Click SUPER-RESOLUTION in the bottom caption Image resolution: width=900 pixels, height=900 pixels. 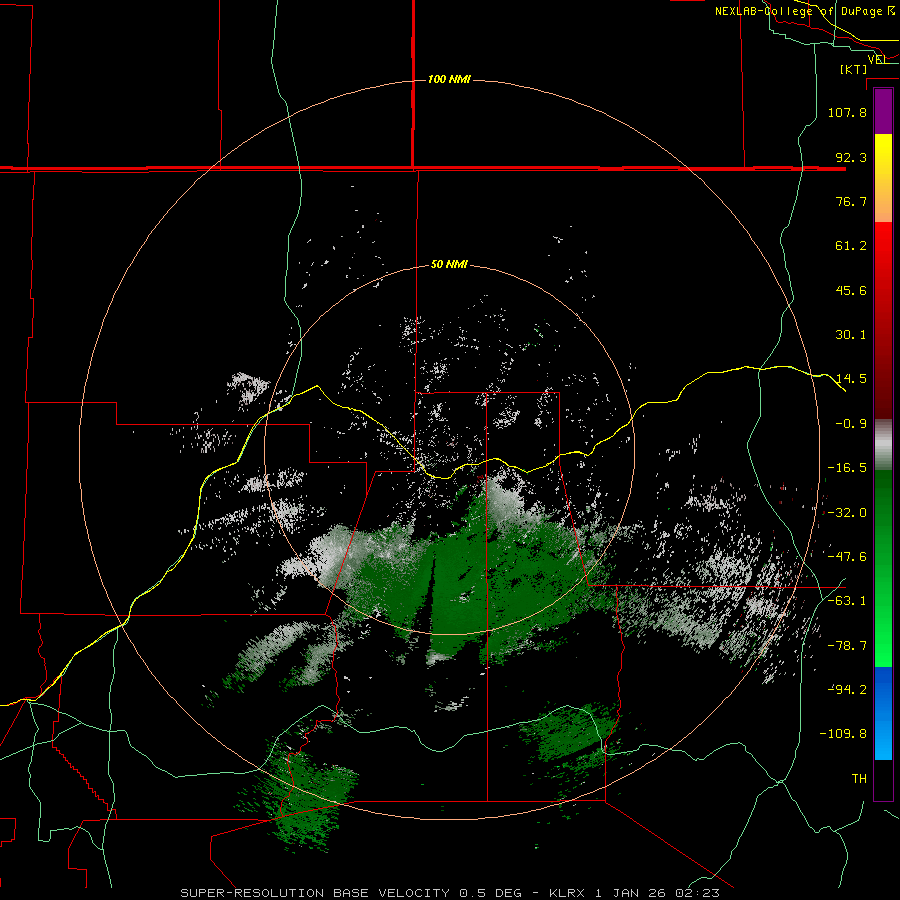[252, 893]
